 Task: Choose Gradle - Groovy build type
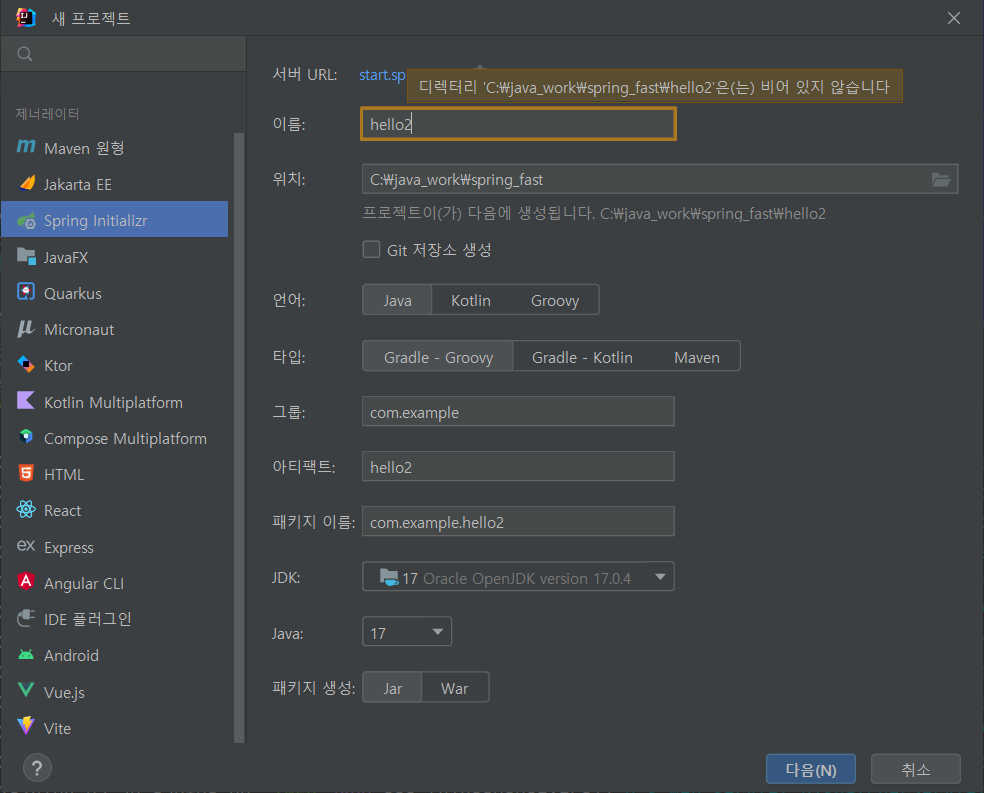438,357
